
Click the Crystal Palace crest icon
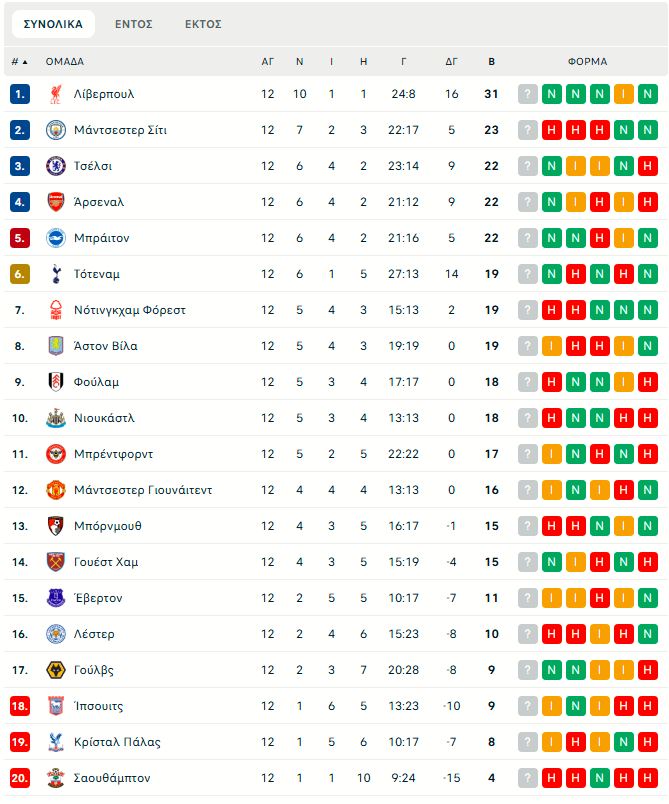pyautogui.click(x=55, y=742)
